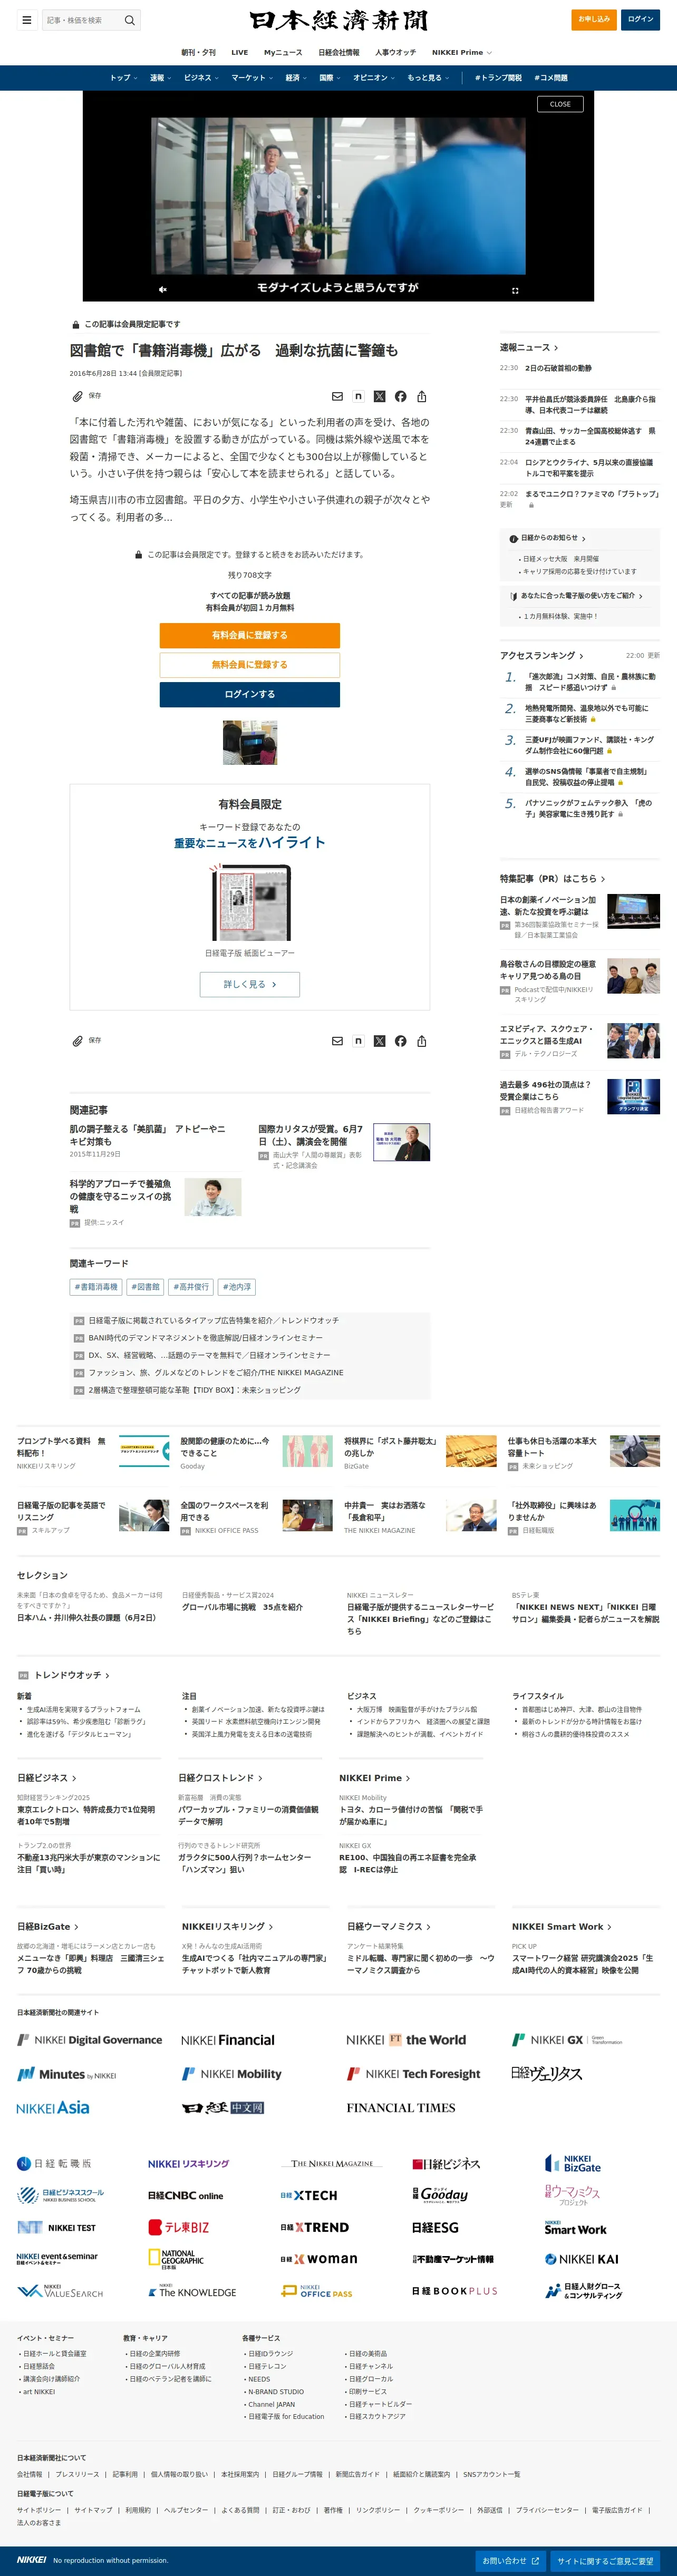Click the envelope icon beneath the paywall box

pos(337,1040)
